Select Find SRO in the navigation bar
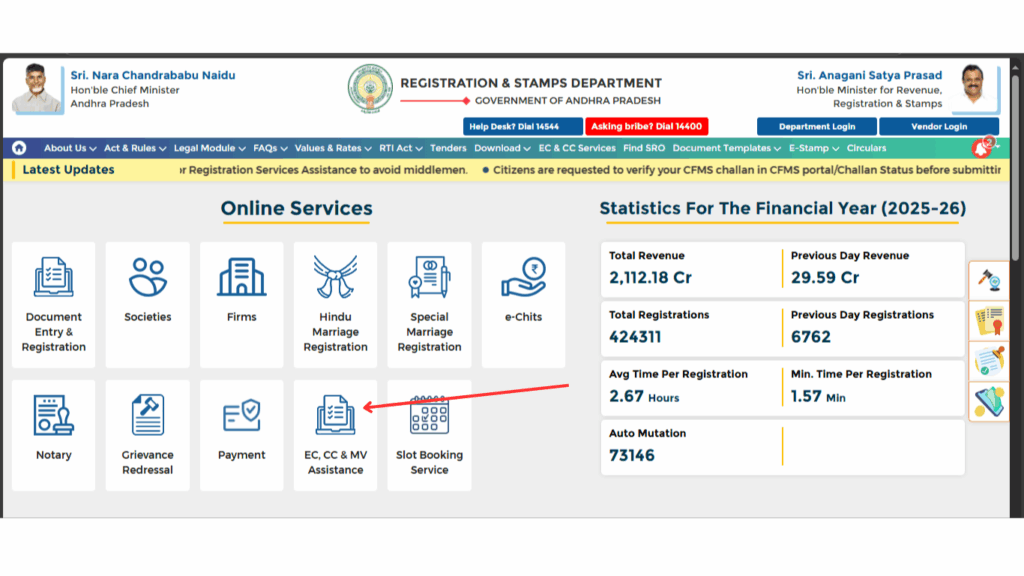The image size is (1024, 576). coord(645,148)
